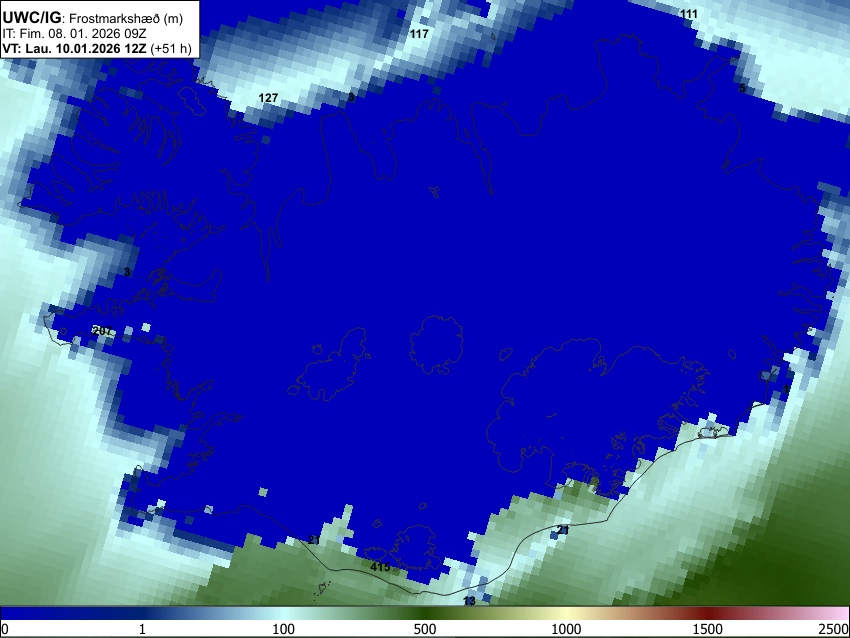Click the map value label '415'

(380, 567)
